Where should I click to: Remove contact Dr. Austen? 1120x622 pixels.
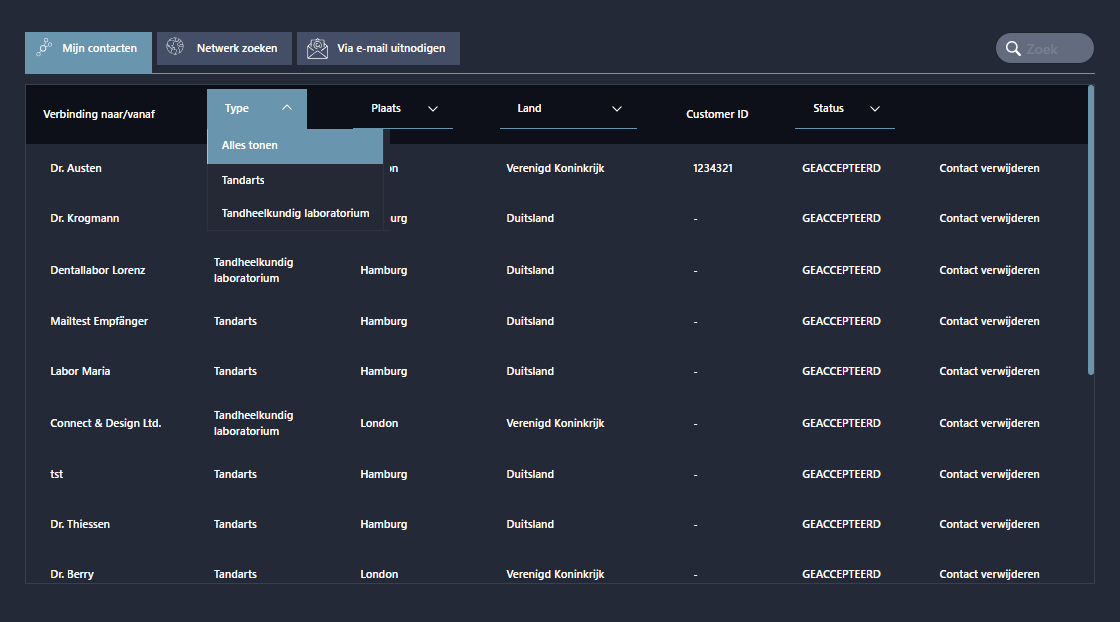pos(988,168)
